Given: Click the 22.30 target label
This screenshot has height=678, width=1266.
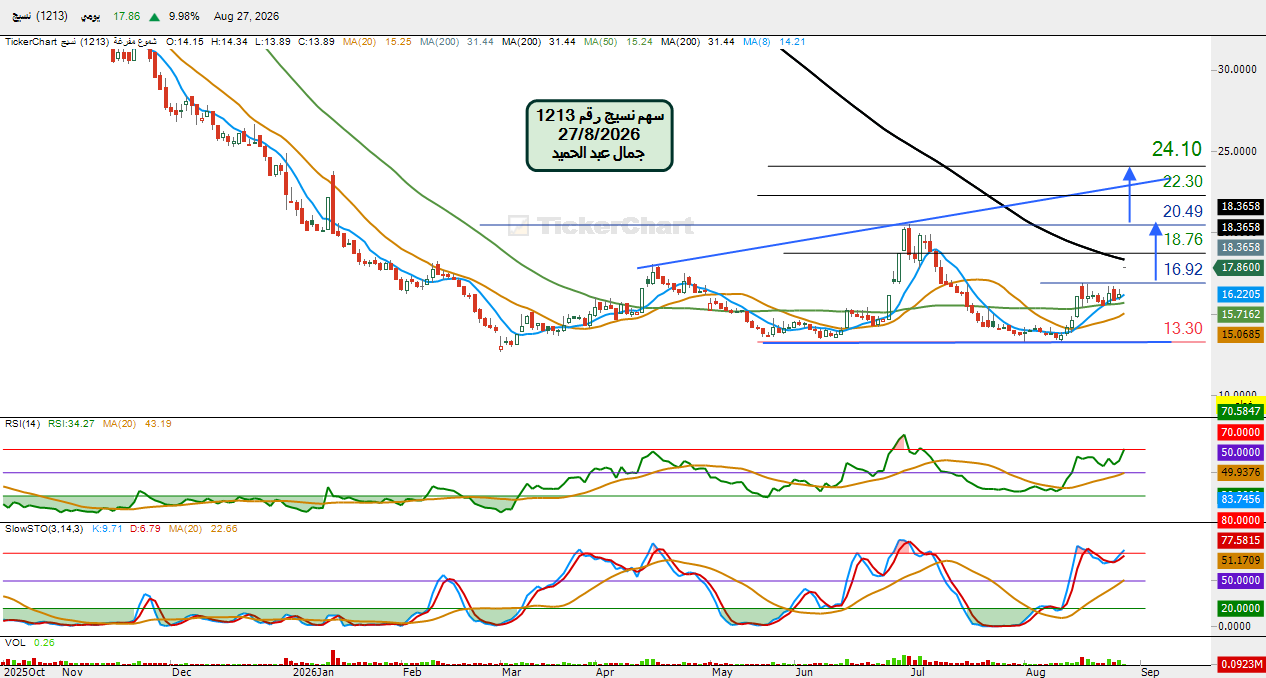Looking at the screenshot, I should click(1181, 181).
